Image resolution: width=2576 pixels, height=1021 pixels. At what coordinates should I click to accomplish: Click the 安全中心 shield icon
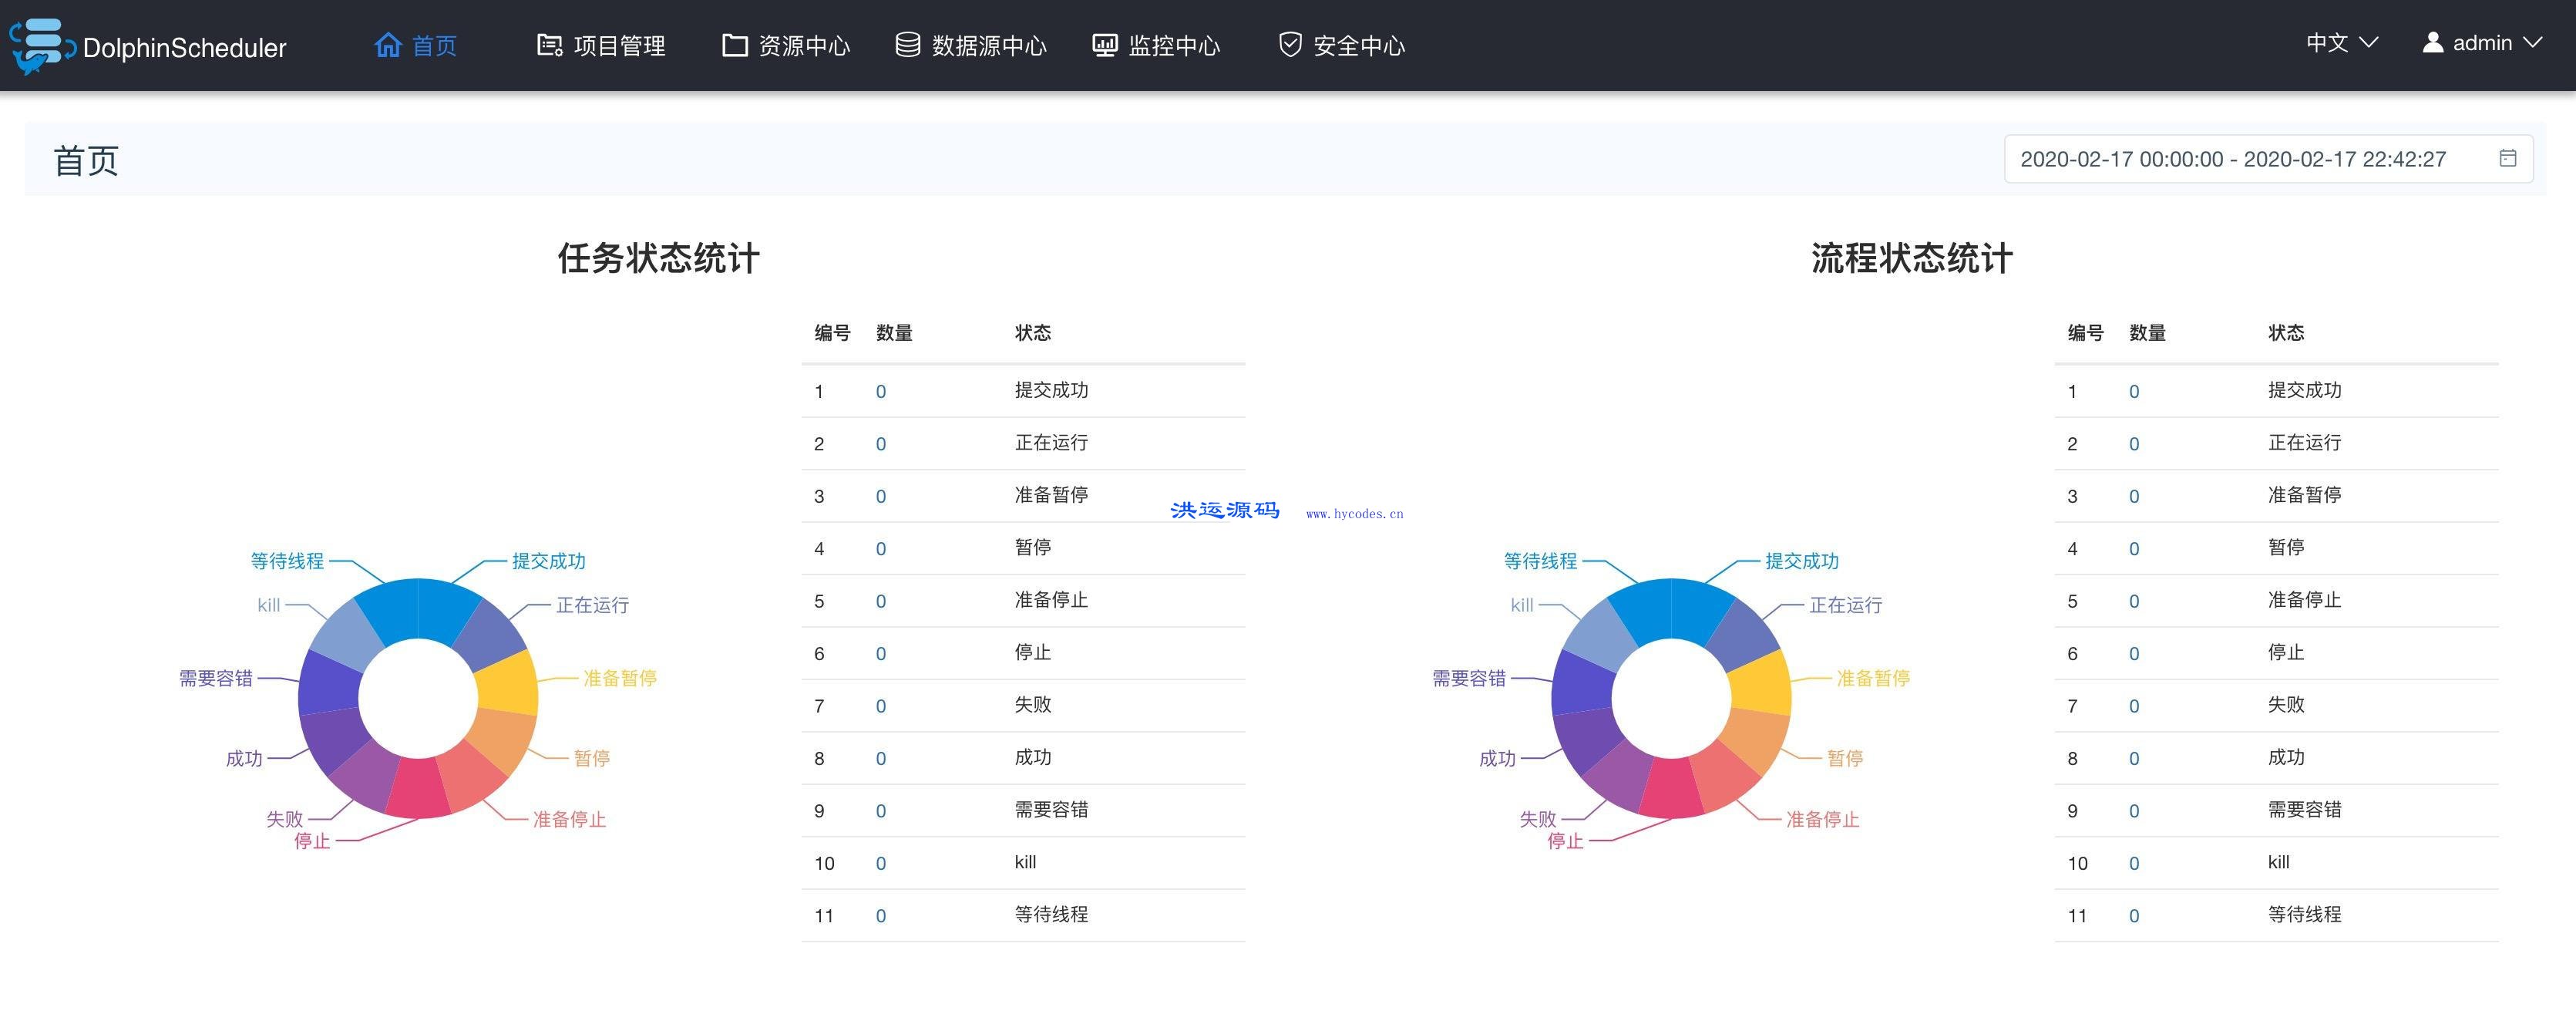(x=1290, y=45)
